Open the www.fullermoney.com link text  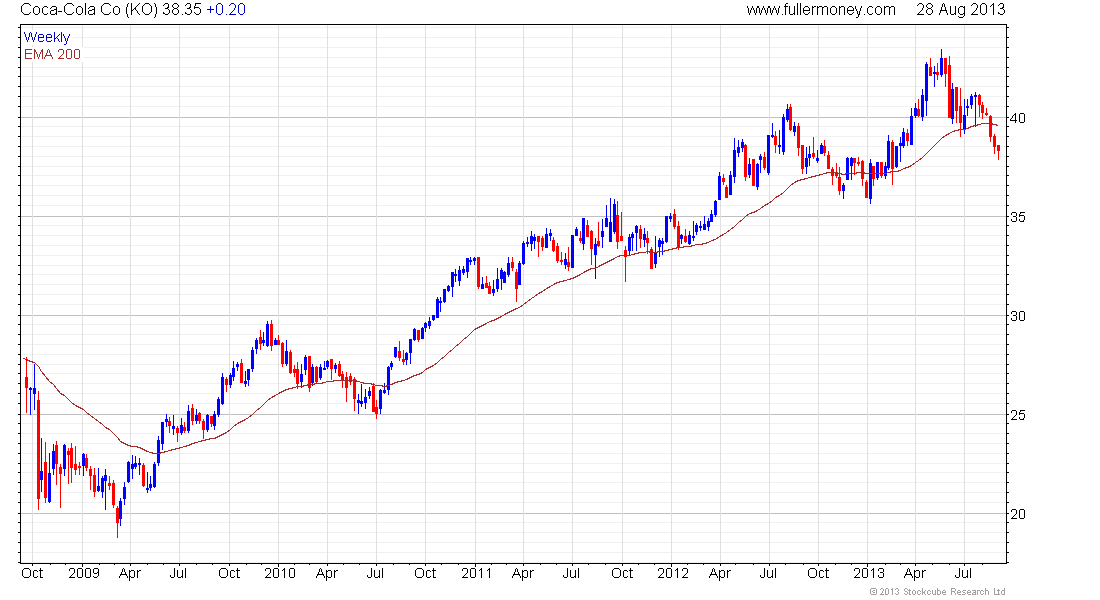click(x=821, y=10)
